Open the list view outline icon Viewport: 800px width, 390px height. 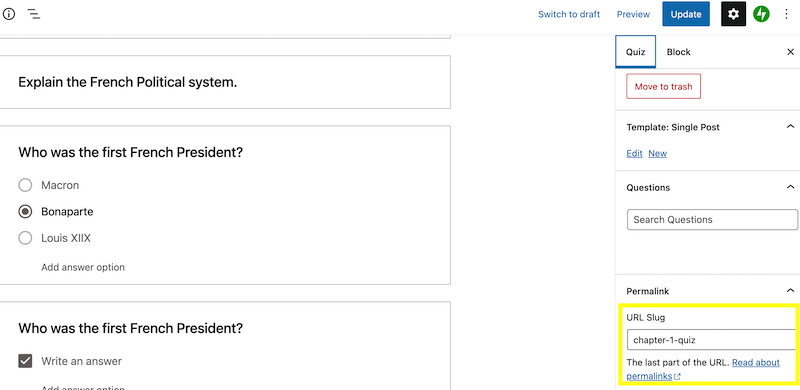[x=34, y=14]
